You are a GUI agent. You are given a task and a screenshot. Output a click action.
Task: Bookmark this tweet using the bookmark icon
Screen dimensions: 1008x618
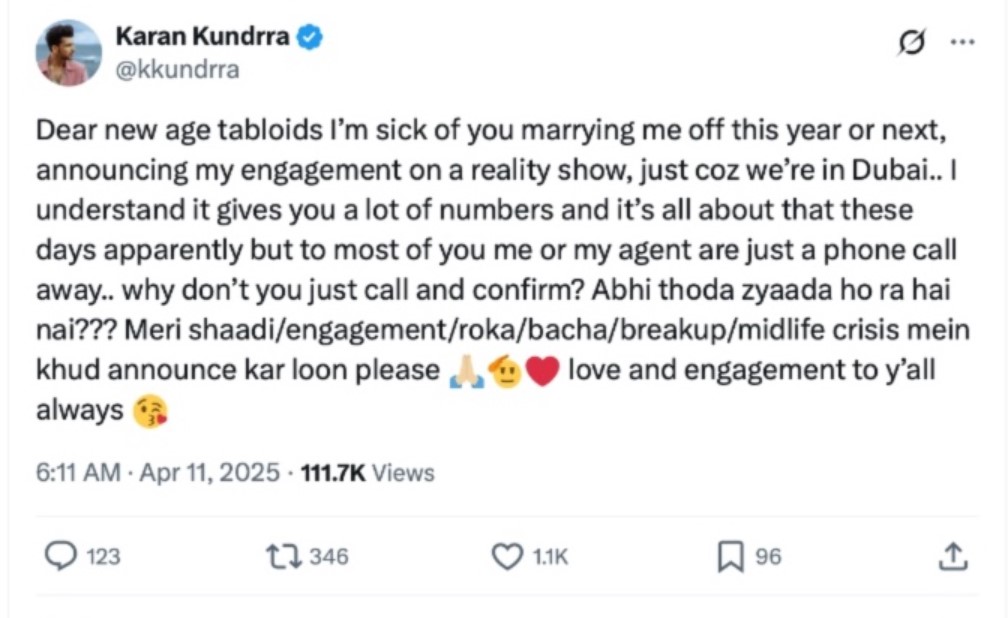(x=731, y=556)
